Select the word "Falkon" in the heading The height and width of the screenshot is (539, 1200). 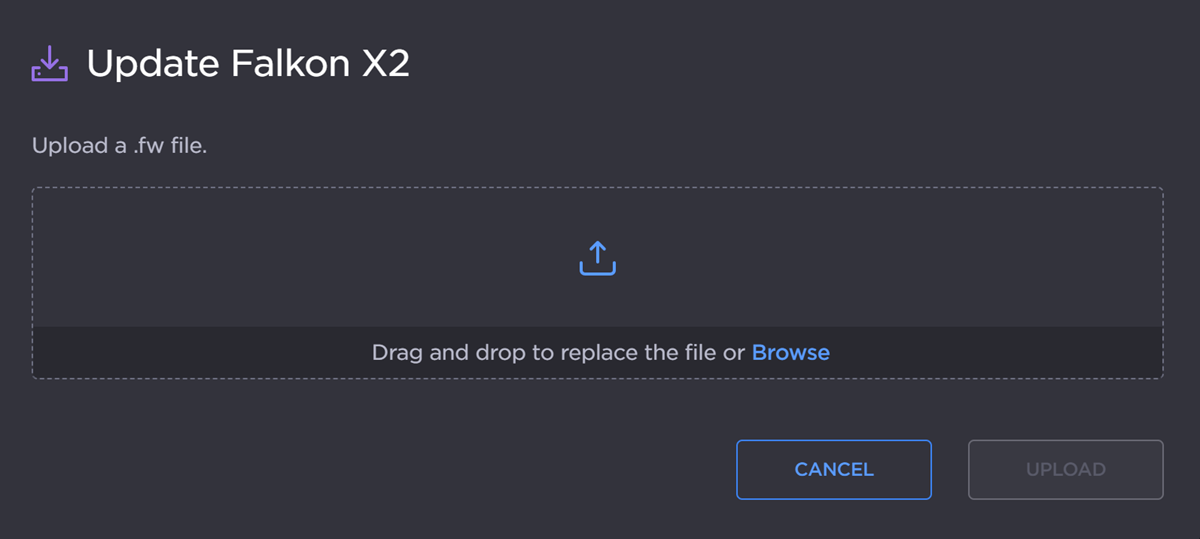276,65
